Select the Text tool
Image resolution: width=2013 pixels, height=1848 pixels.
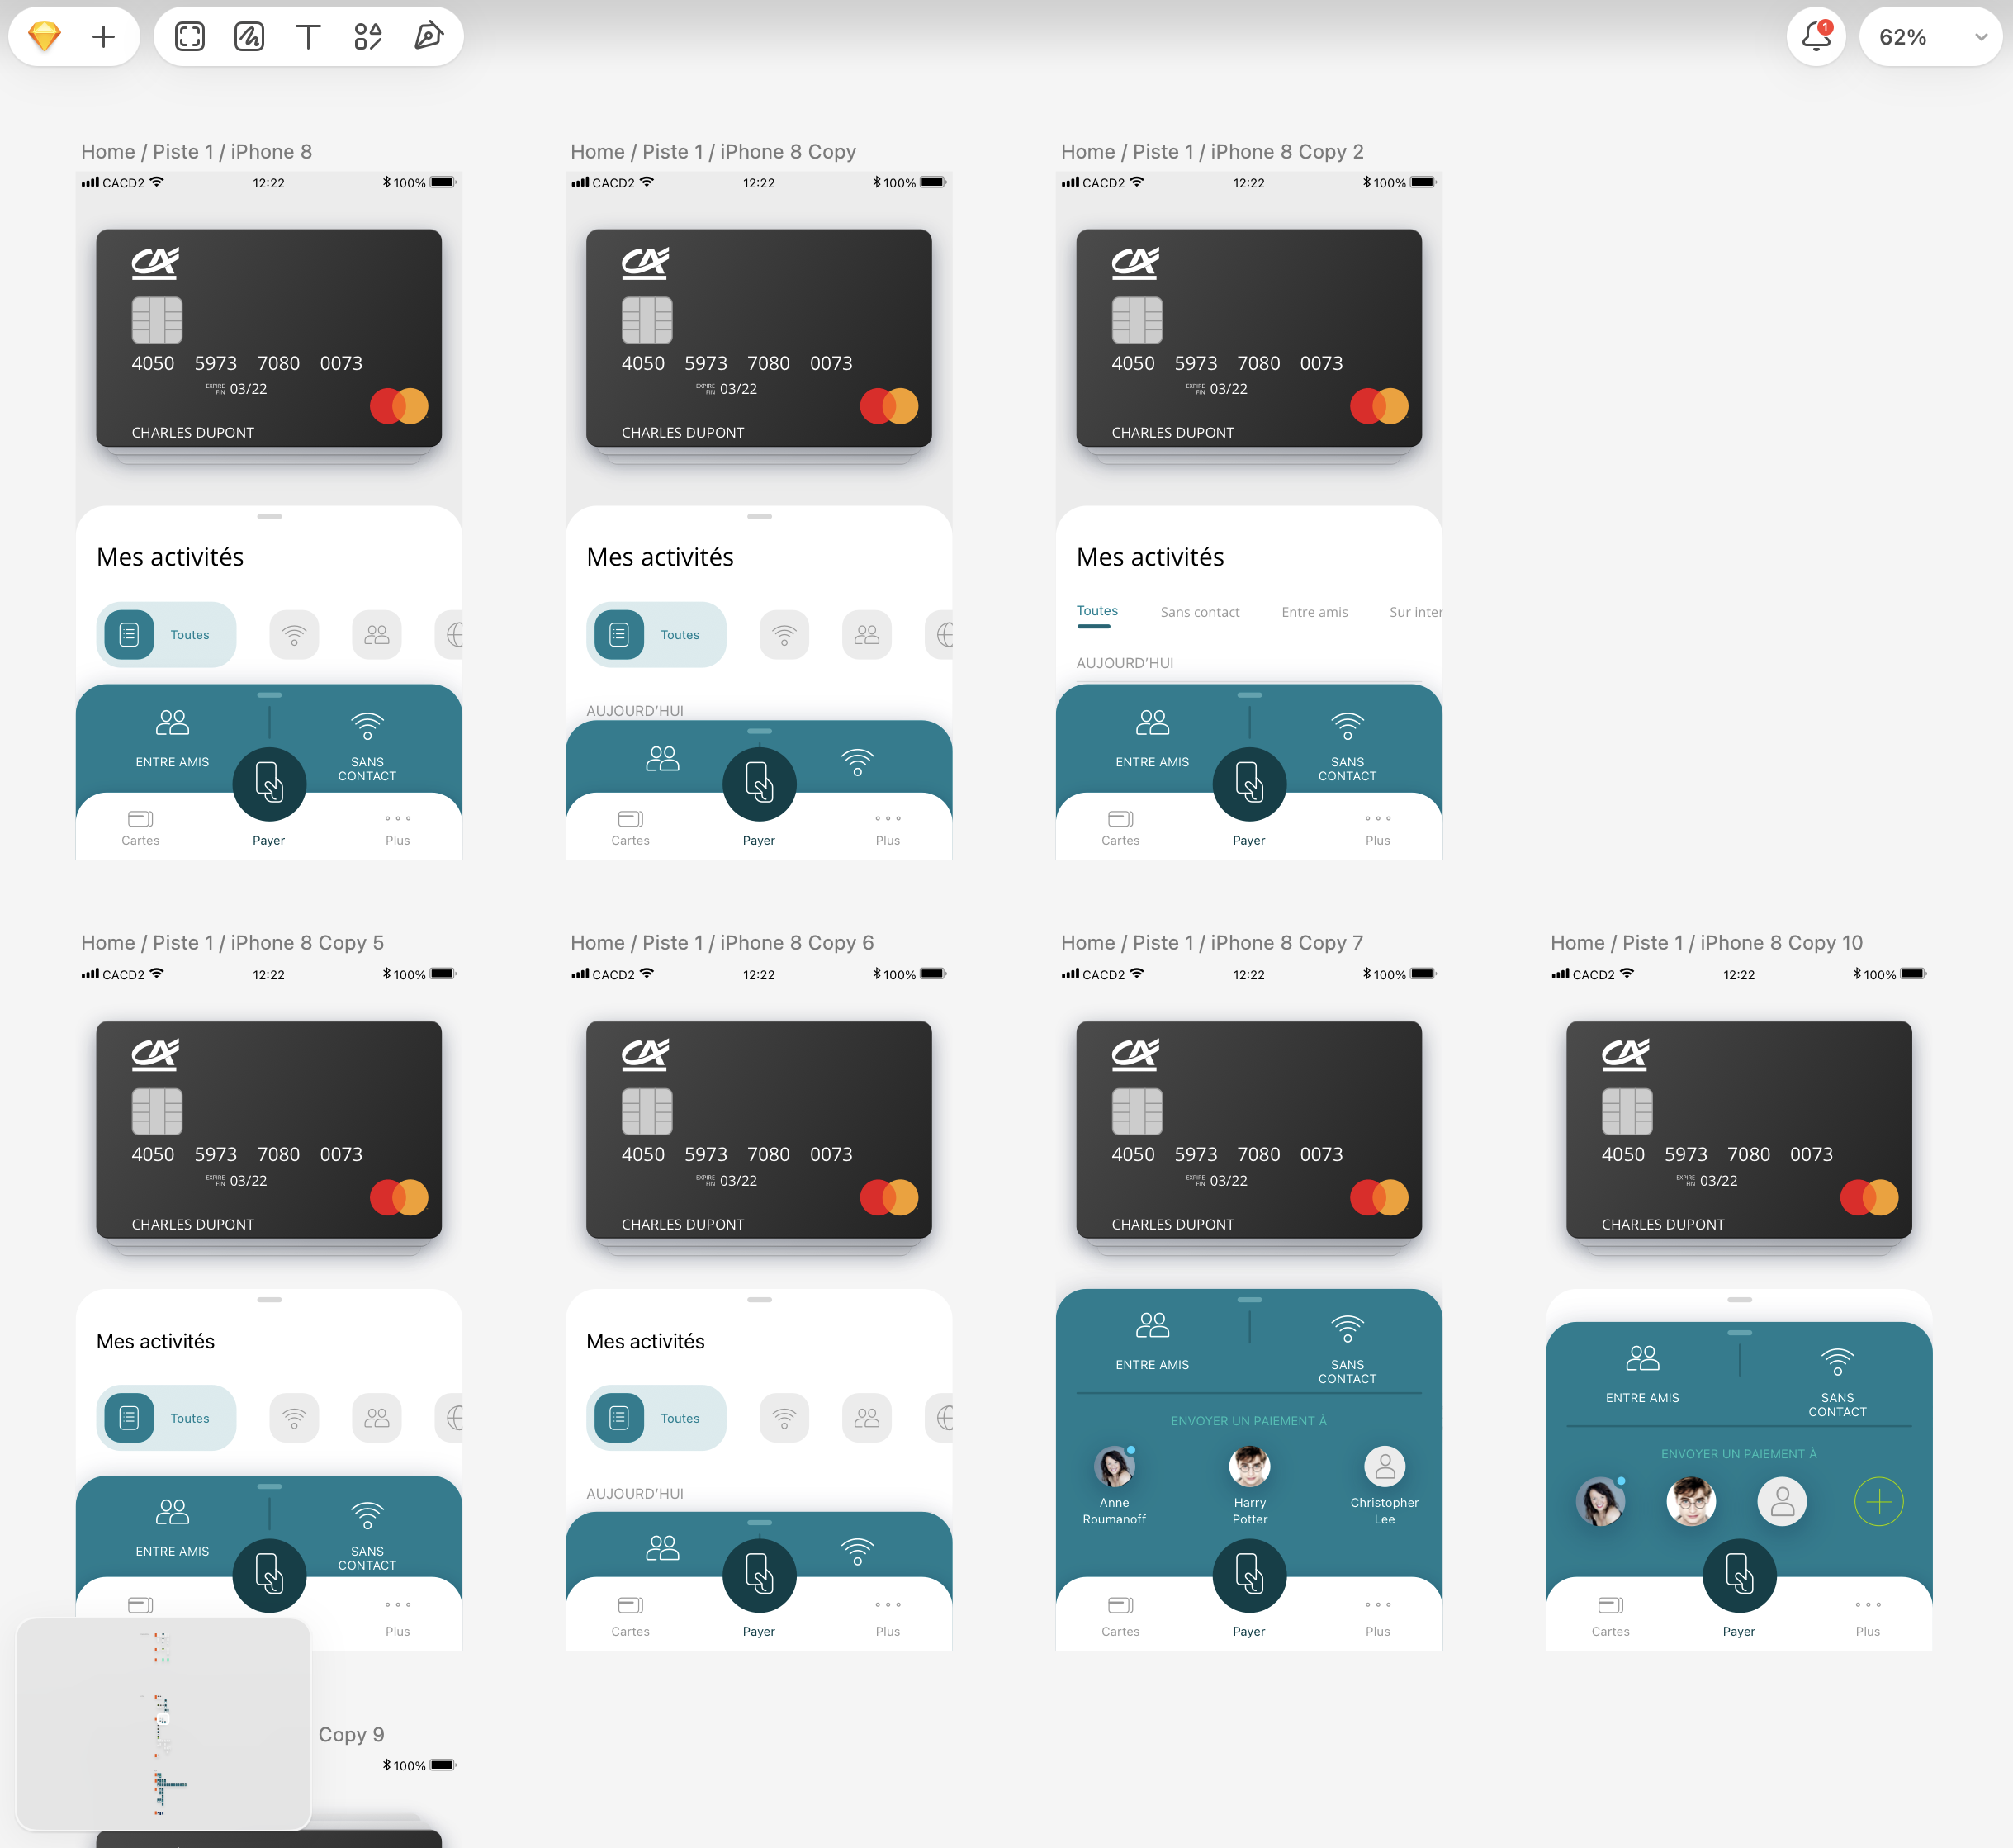[308, 37]
